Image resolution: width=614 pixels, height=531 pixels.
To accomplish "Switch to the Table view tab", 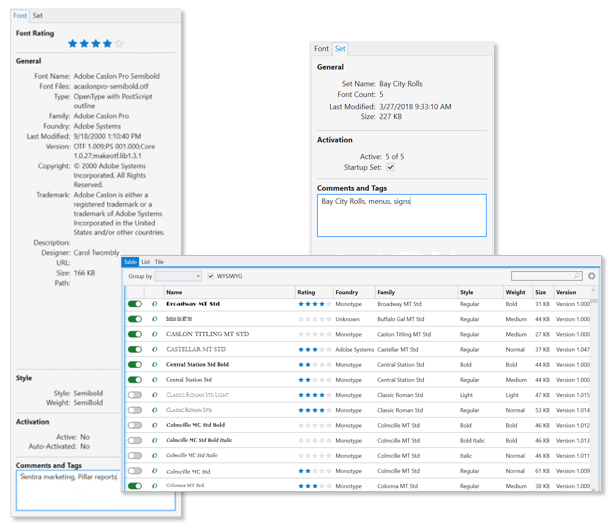I will click(x=130, y=262).
